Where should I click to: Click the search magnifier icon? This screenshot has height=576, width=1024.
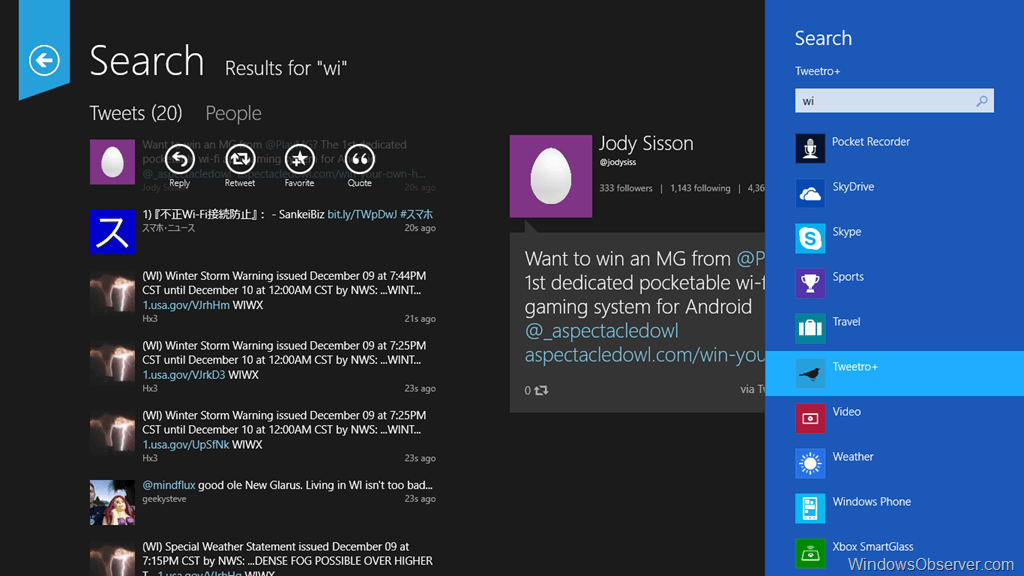(x=982, y=101)
